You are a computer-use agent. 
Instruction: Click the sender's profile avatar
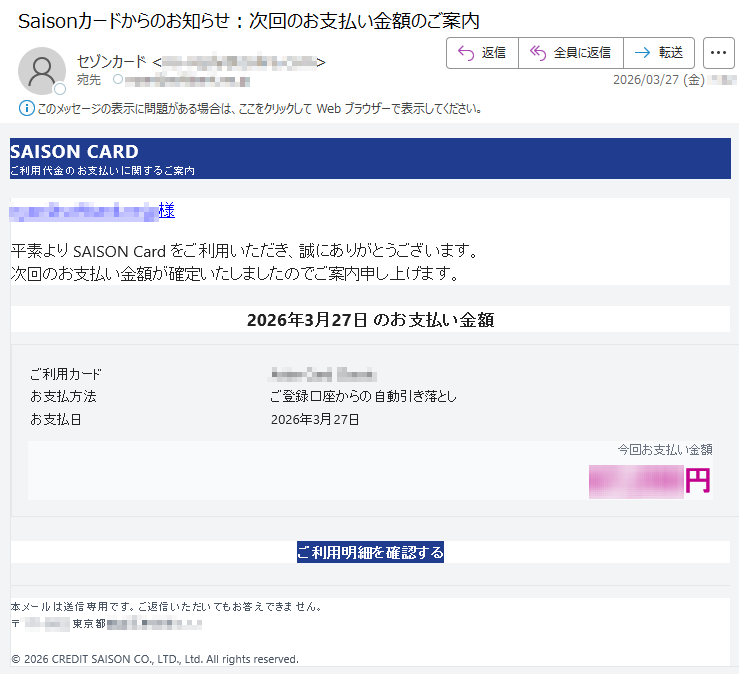pos(42,70)
